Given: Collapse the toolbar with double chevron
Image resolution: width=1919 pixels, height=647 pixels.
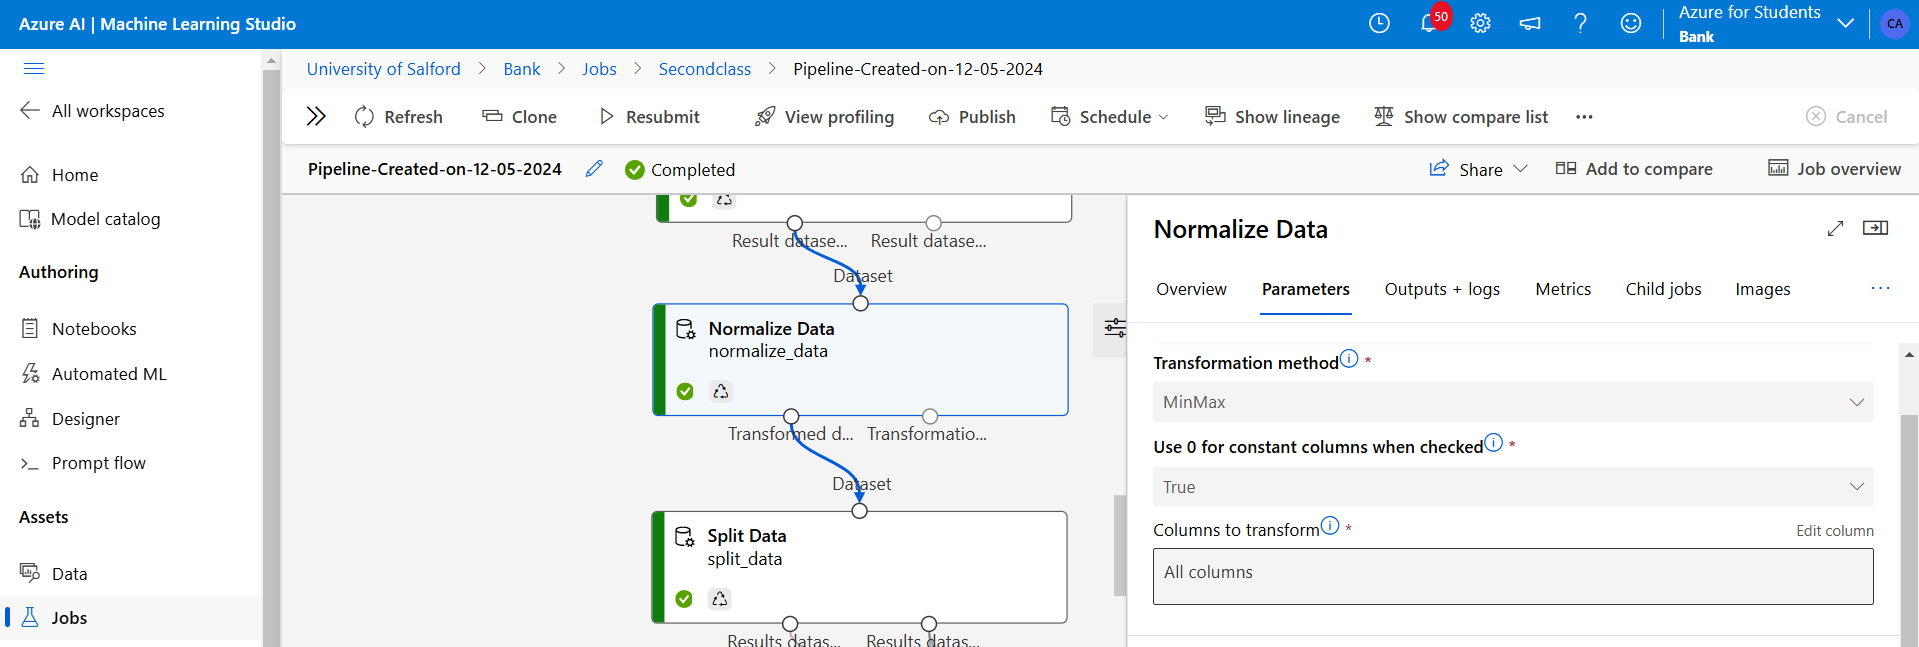Looking at the screenshot, I should [x=316, y=116].
